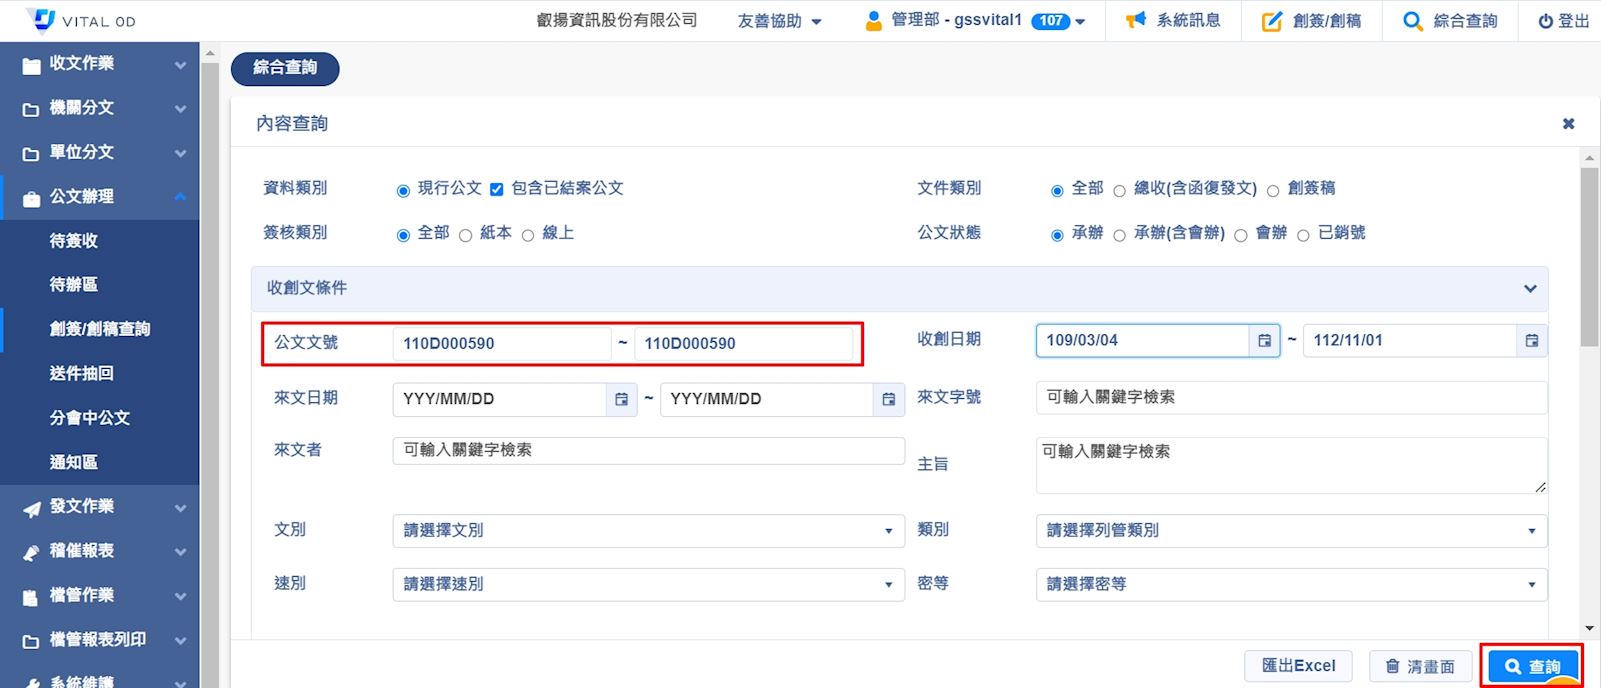Open the 請選擇文別 dropdown
1601x688 pixels.
coord(648,531)
